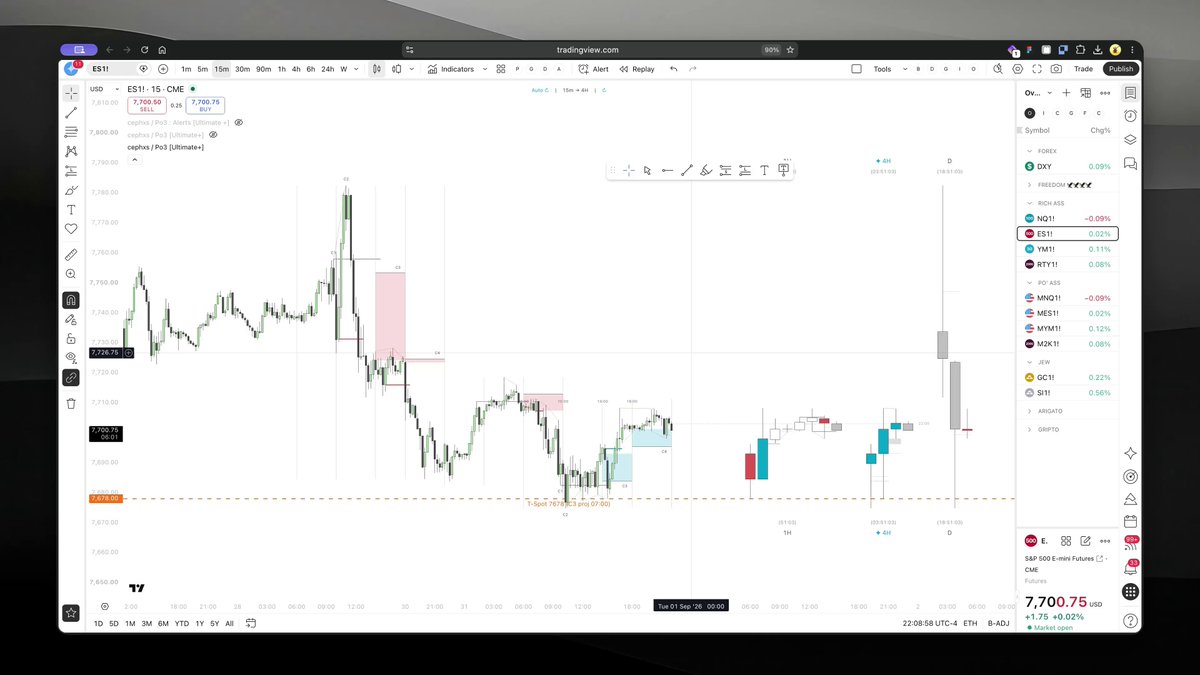The image size is (1200, 675).
Task: Collapse the FOREX watchlist section
Action: pos(1030,151)
